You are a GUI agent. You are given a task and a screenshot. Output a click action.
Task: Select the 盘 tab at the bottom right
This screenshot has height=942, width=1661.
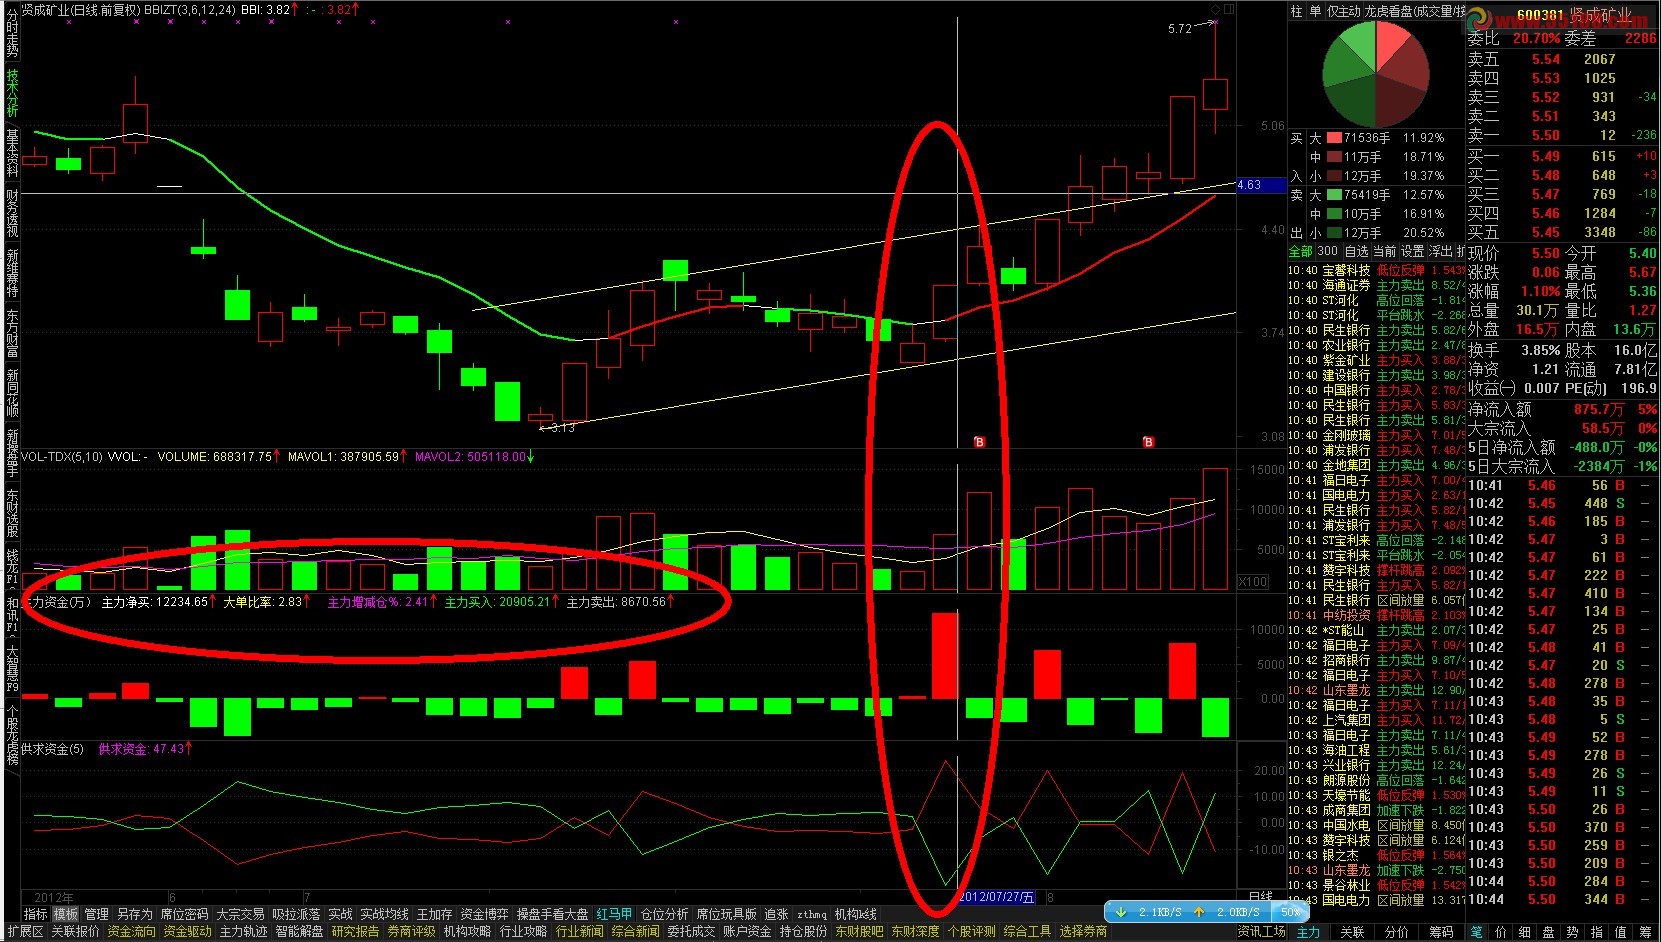pos(1548,931)
